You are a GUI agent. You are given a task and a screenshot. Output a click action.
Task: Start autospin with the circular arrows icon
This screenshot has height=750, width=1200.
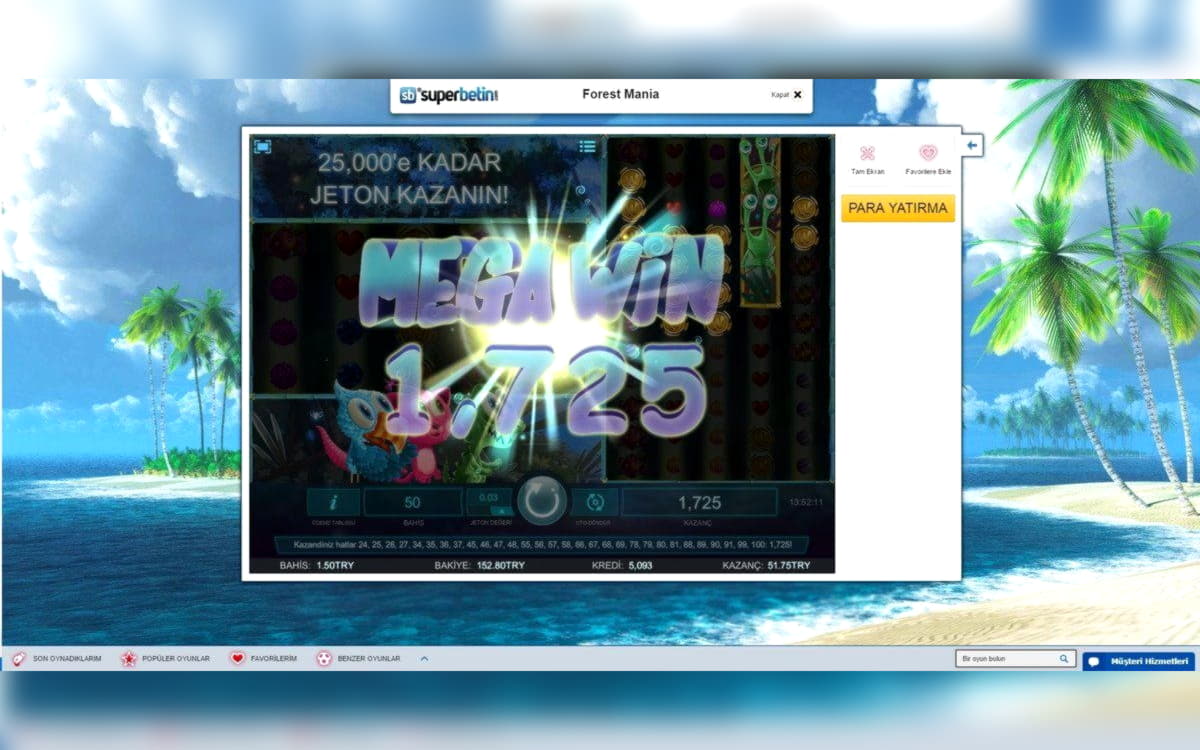pos(595,502)
